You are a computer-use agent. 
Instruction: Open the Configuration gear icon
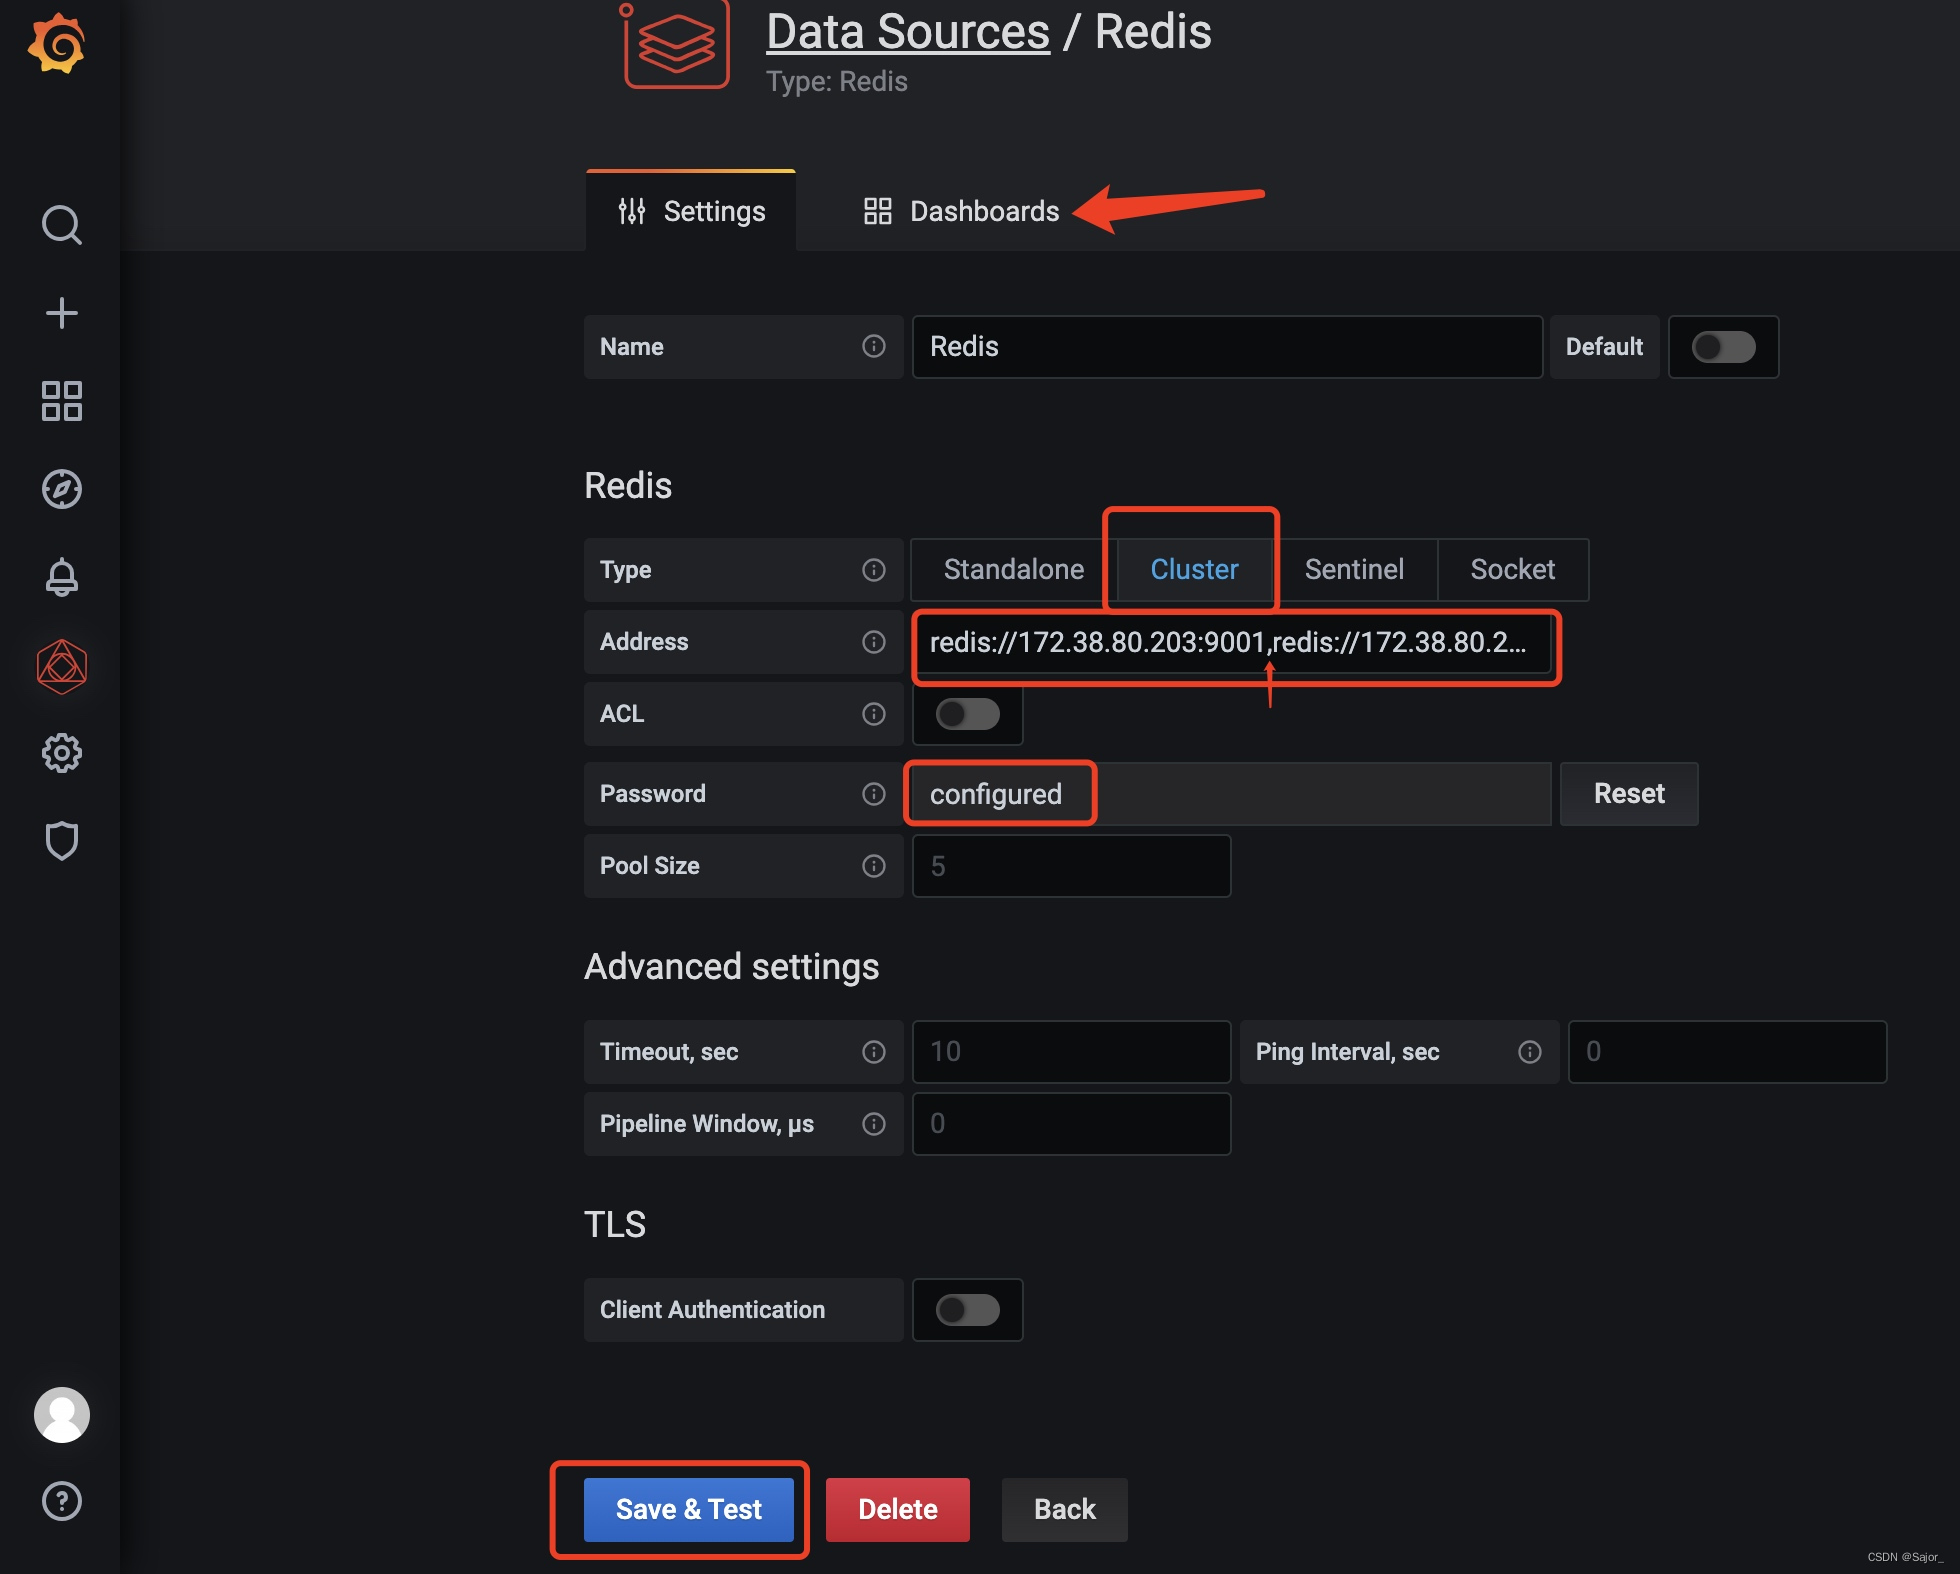click(61, 753)
